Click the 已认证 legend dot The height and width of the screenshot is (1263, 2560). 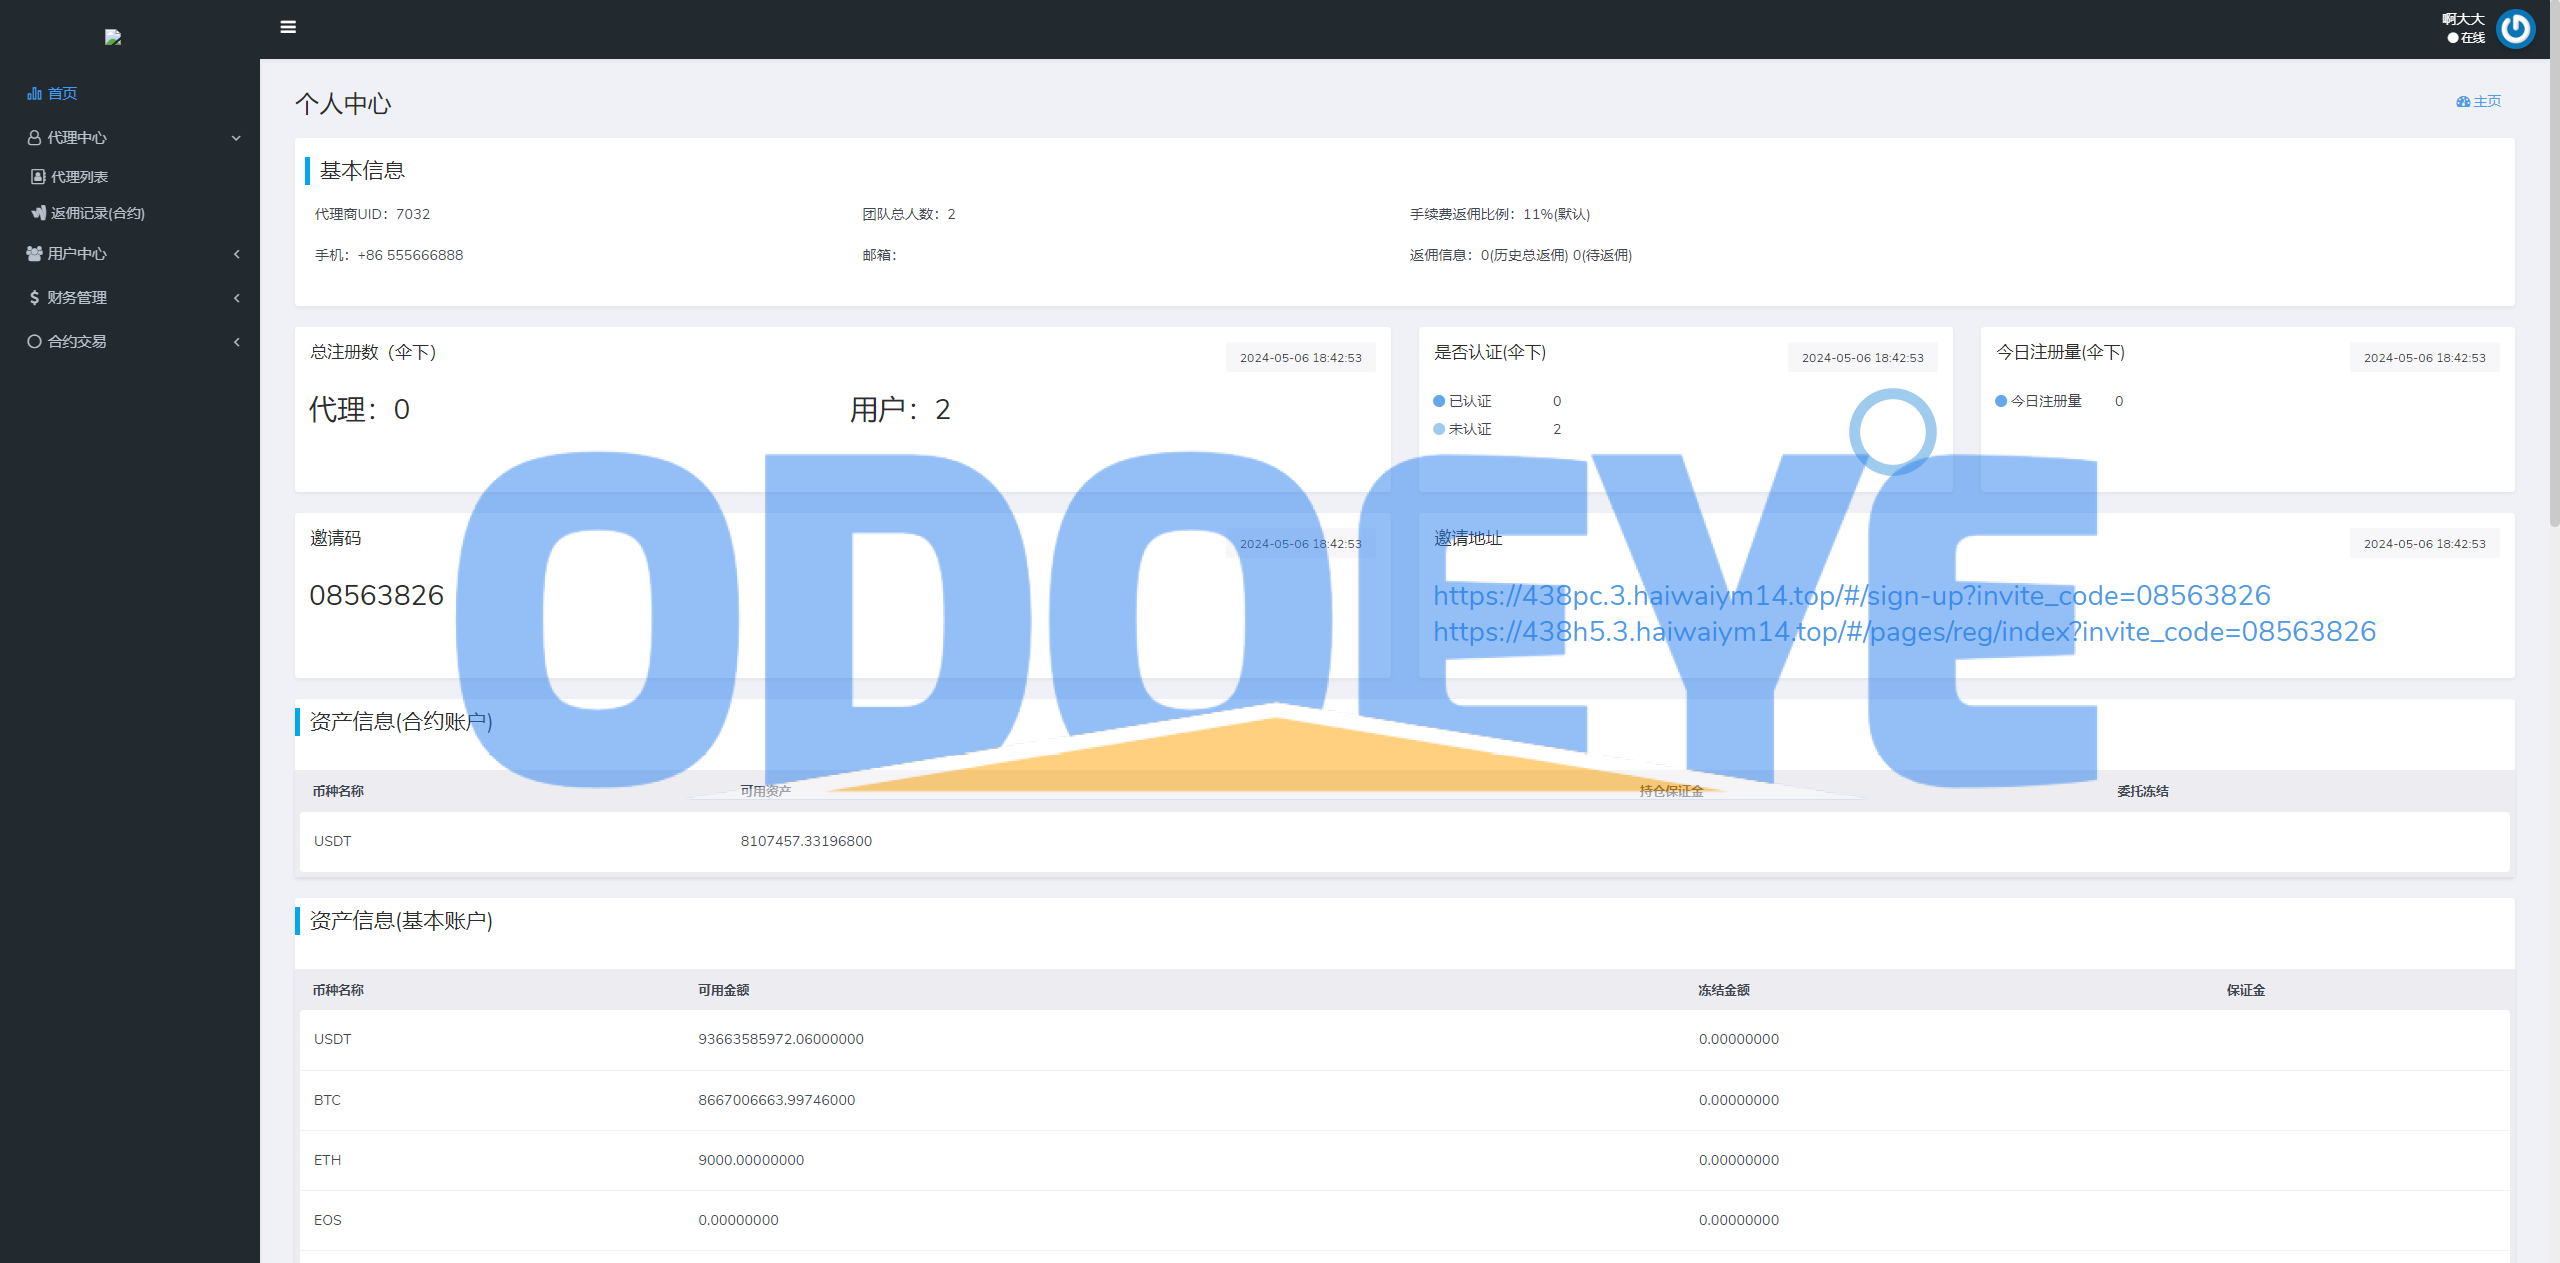pyautogui.click(x=1439, y=401)
